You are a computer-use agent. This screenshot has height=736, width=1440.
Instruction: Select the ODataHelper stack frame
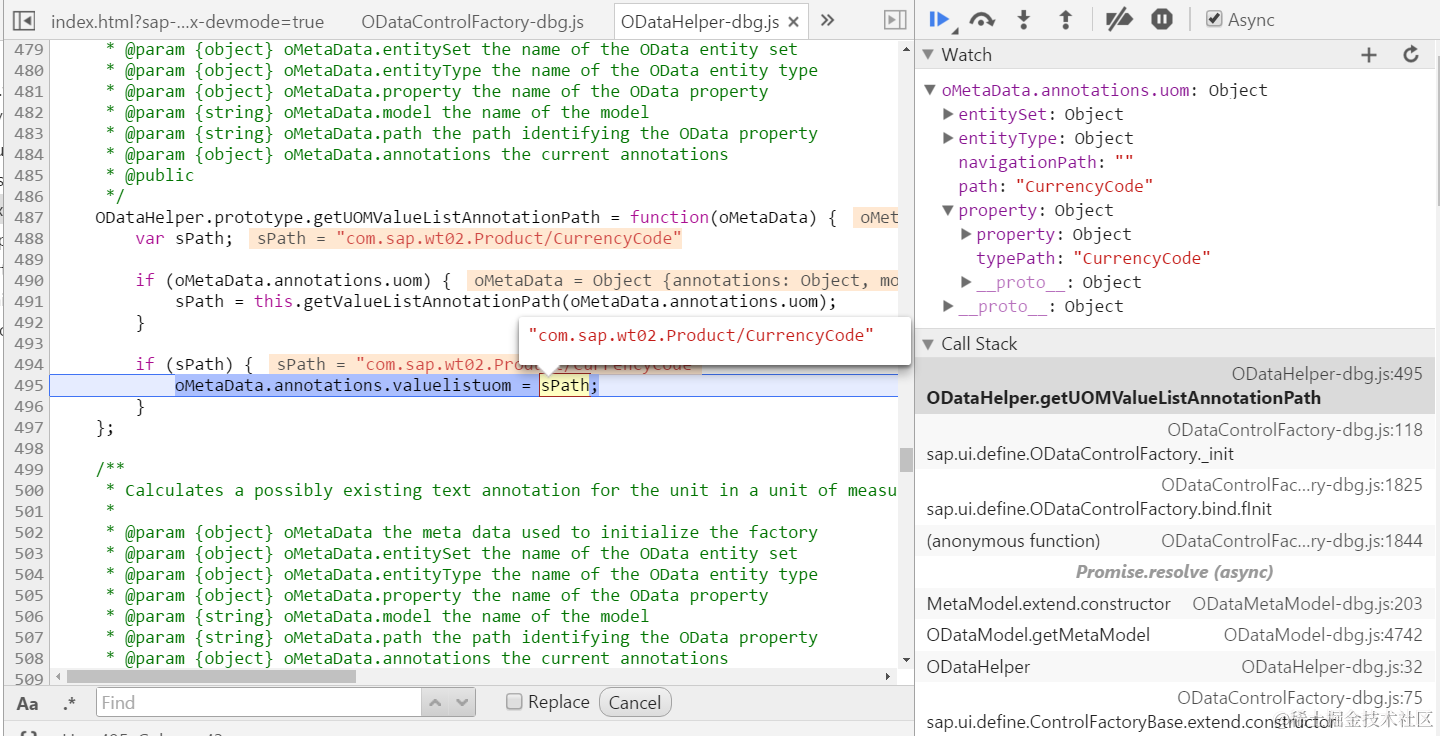(x=1175, y=667)
